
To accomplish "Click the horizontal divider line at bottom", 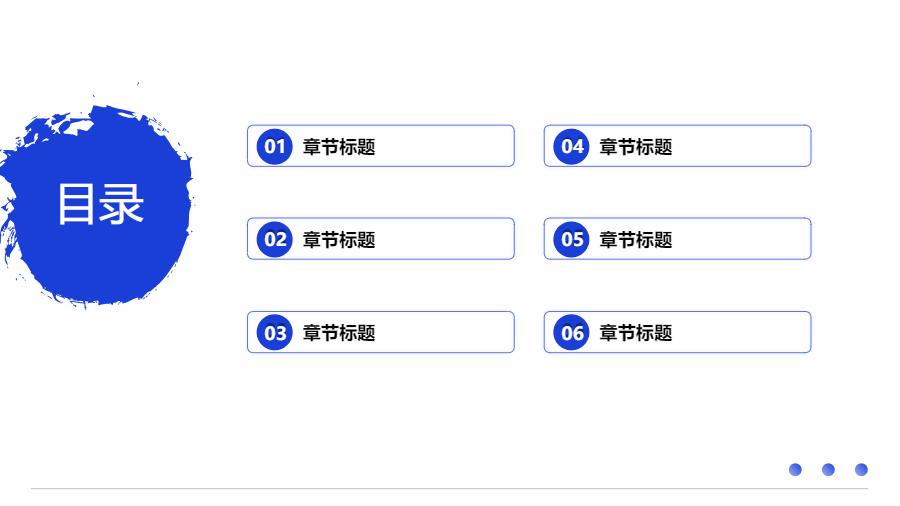I will [x=450, y=489].
